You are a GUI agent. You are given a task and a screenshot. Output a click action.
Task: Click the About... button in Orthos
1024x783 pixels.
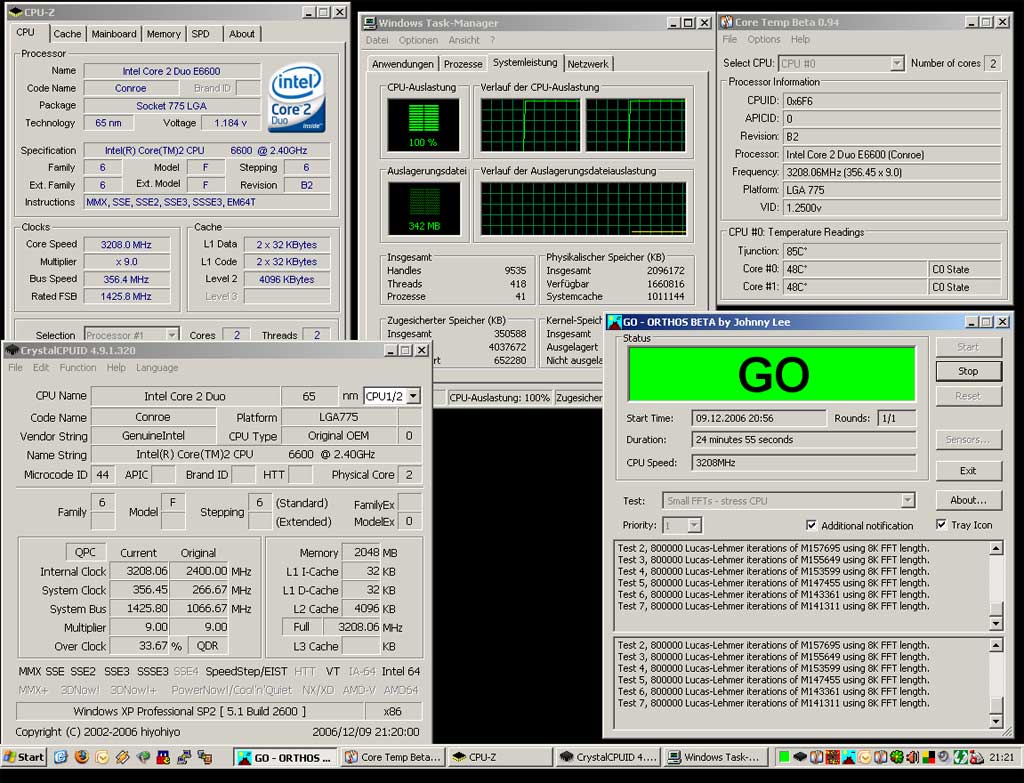[x=968, y=500]
